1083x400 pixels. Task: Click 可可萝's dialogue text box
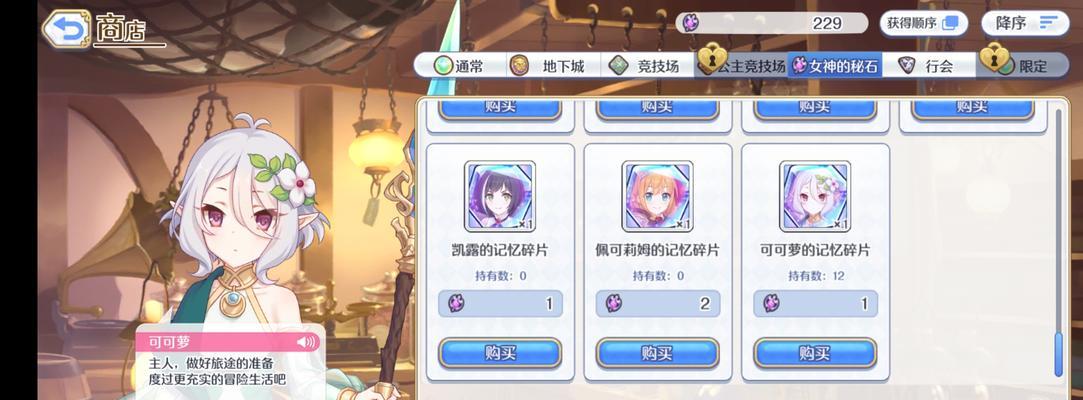coord(228,361)
